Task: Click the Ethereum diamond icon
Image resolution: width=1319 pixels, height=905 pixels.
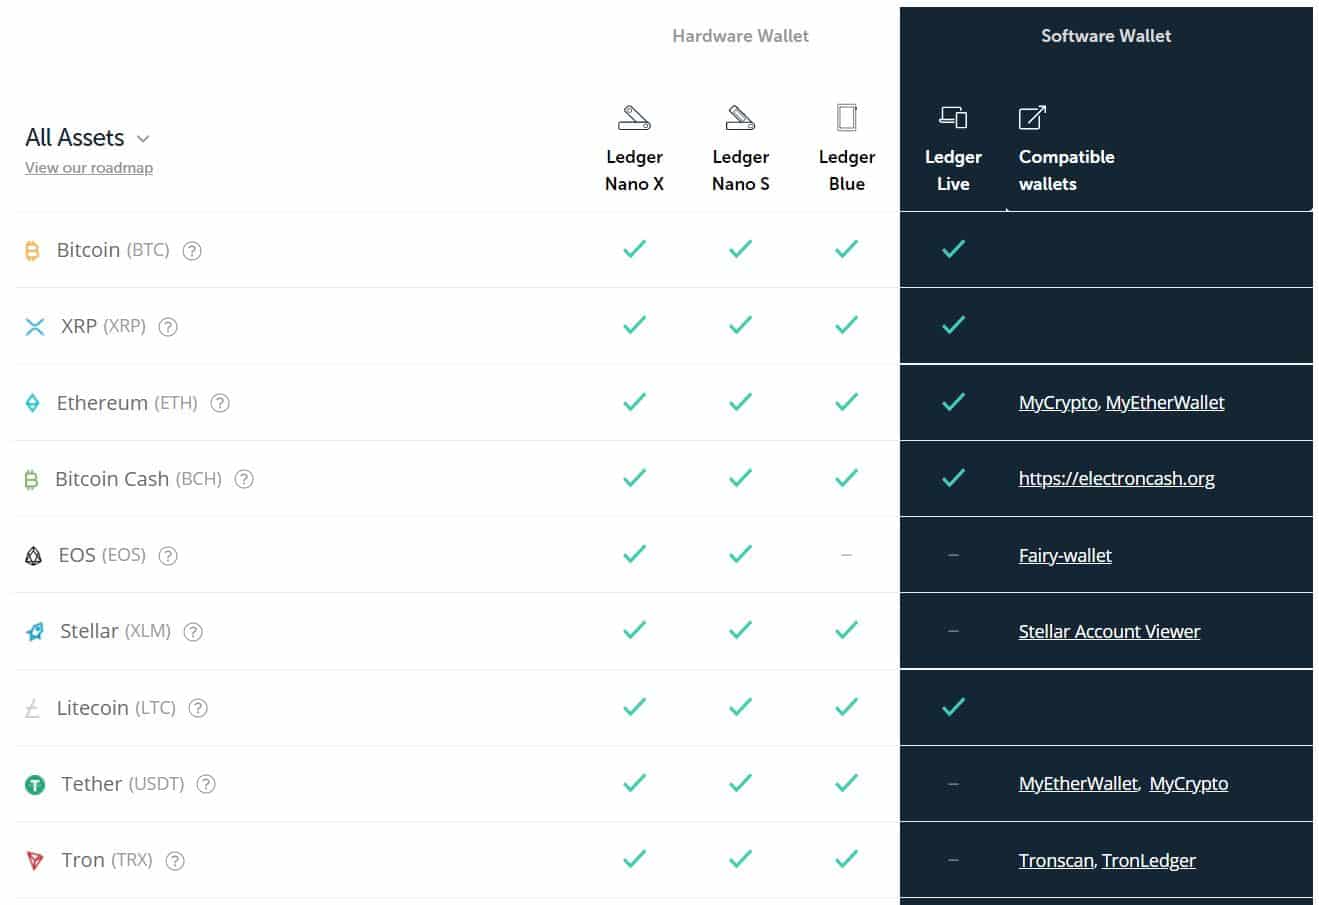Action: [x=33, y=403]
